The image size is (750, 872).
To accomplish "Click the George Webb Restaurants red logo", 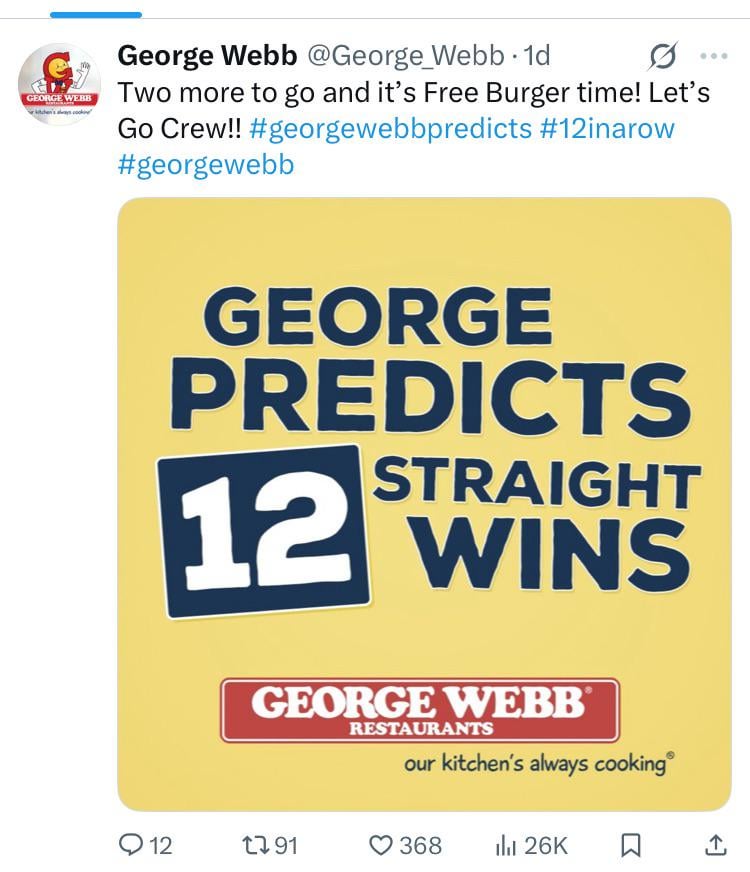I will (x=420, y=710).
